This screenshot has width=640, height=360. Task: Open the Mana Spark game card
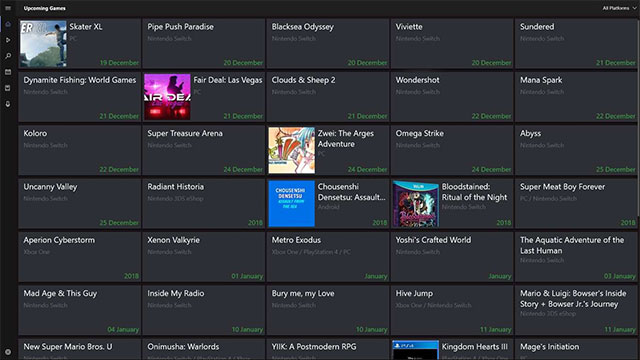click(576, 97)
